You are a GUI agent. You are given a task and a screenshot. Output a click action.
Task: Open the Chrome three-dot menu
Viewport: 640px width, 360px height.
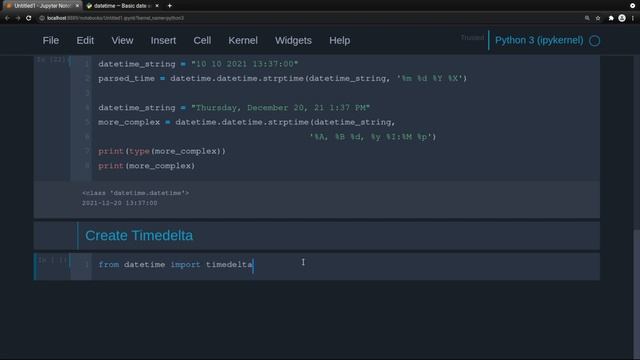[x=633, y=18]
